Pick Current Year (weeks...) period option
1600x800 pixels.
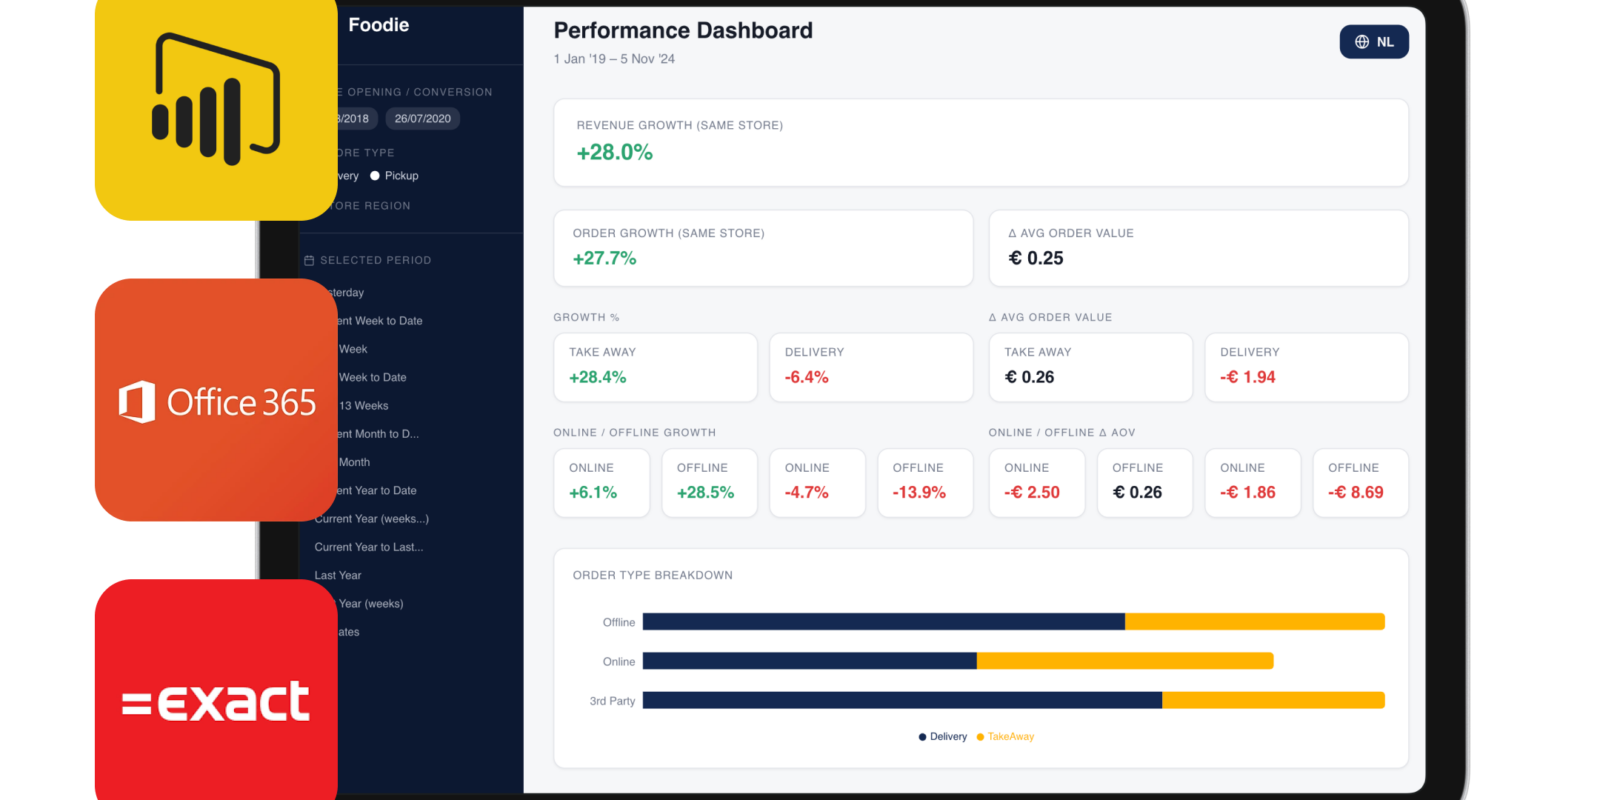pyautogui.click(x=371, y=519)
